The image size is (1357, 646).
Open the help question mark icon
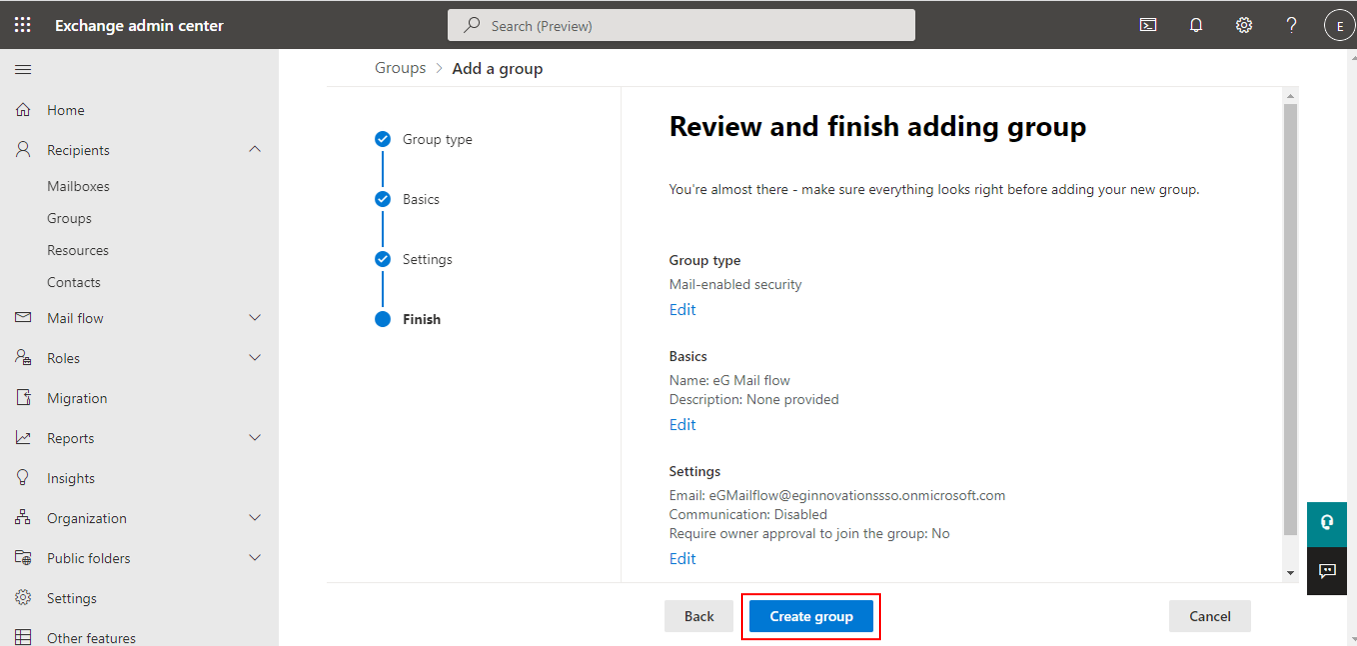point(1292,25)
